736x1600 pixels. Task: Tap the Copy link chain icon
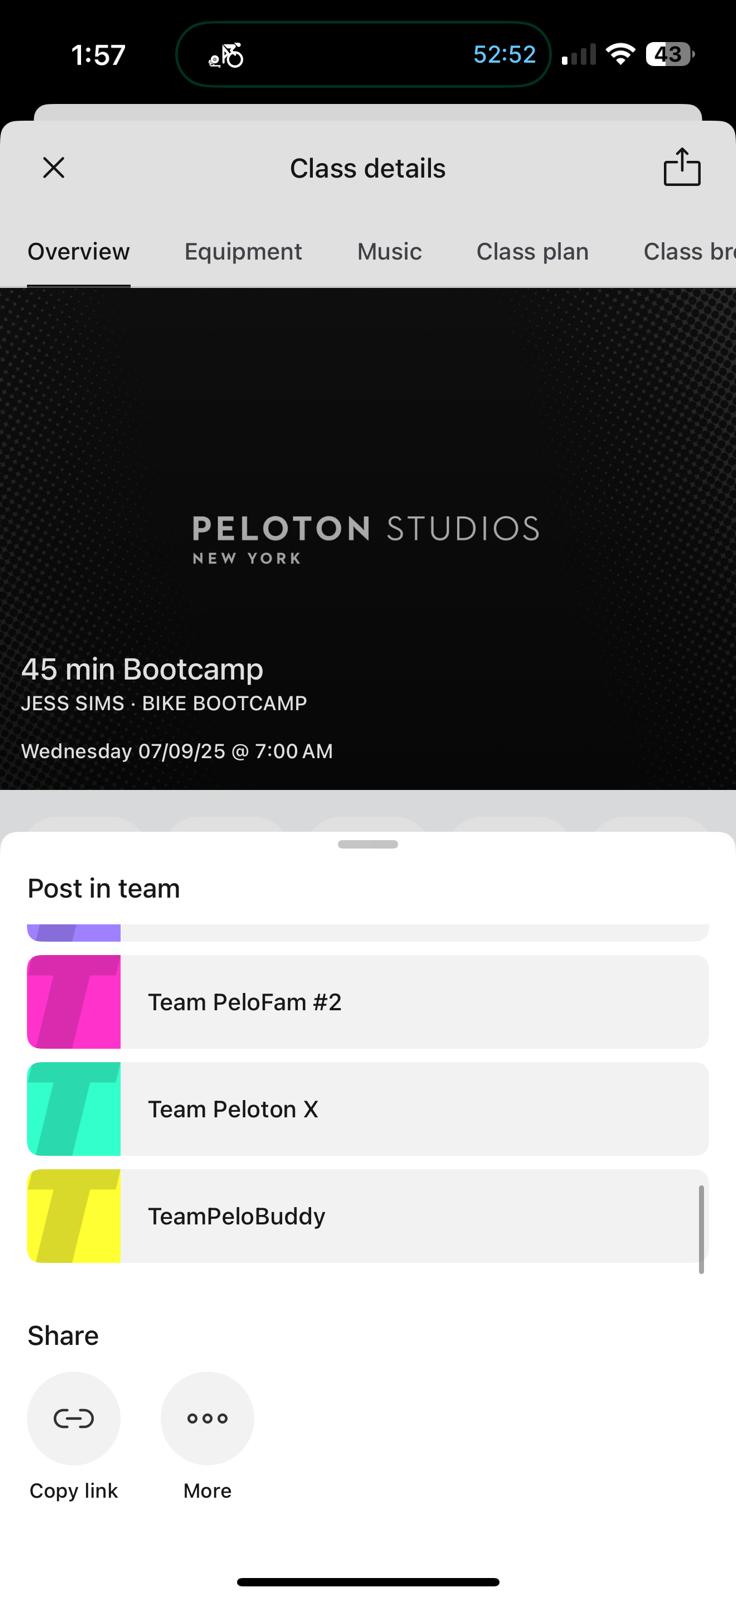[74, 1418]
